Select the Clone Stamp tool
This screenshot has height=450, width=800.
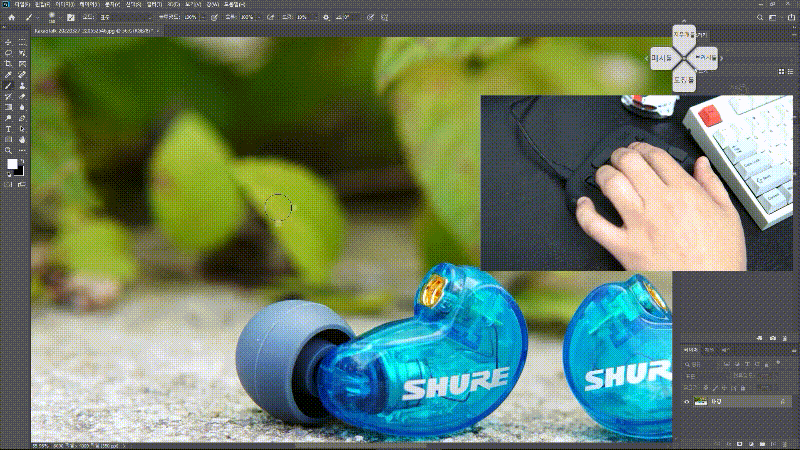pos(22,86)
